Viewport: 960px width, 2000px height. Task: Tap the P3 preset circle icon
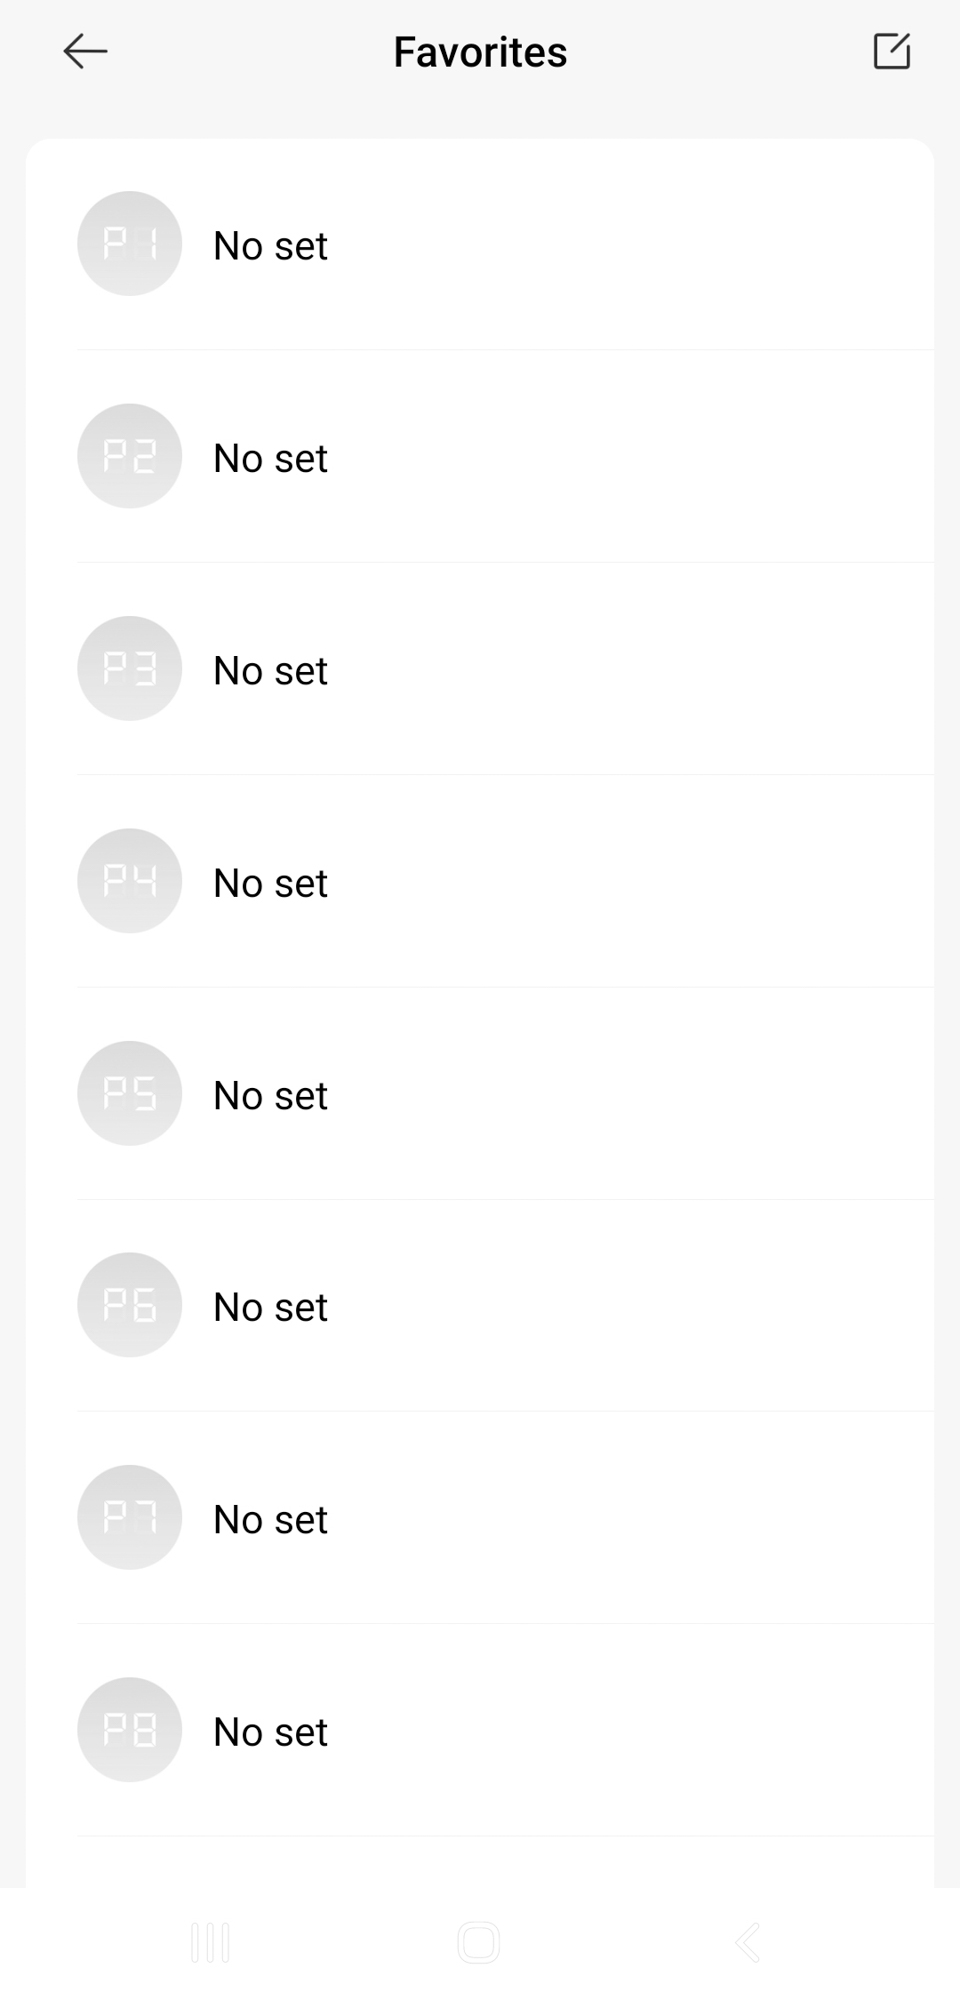coord(129,669)
